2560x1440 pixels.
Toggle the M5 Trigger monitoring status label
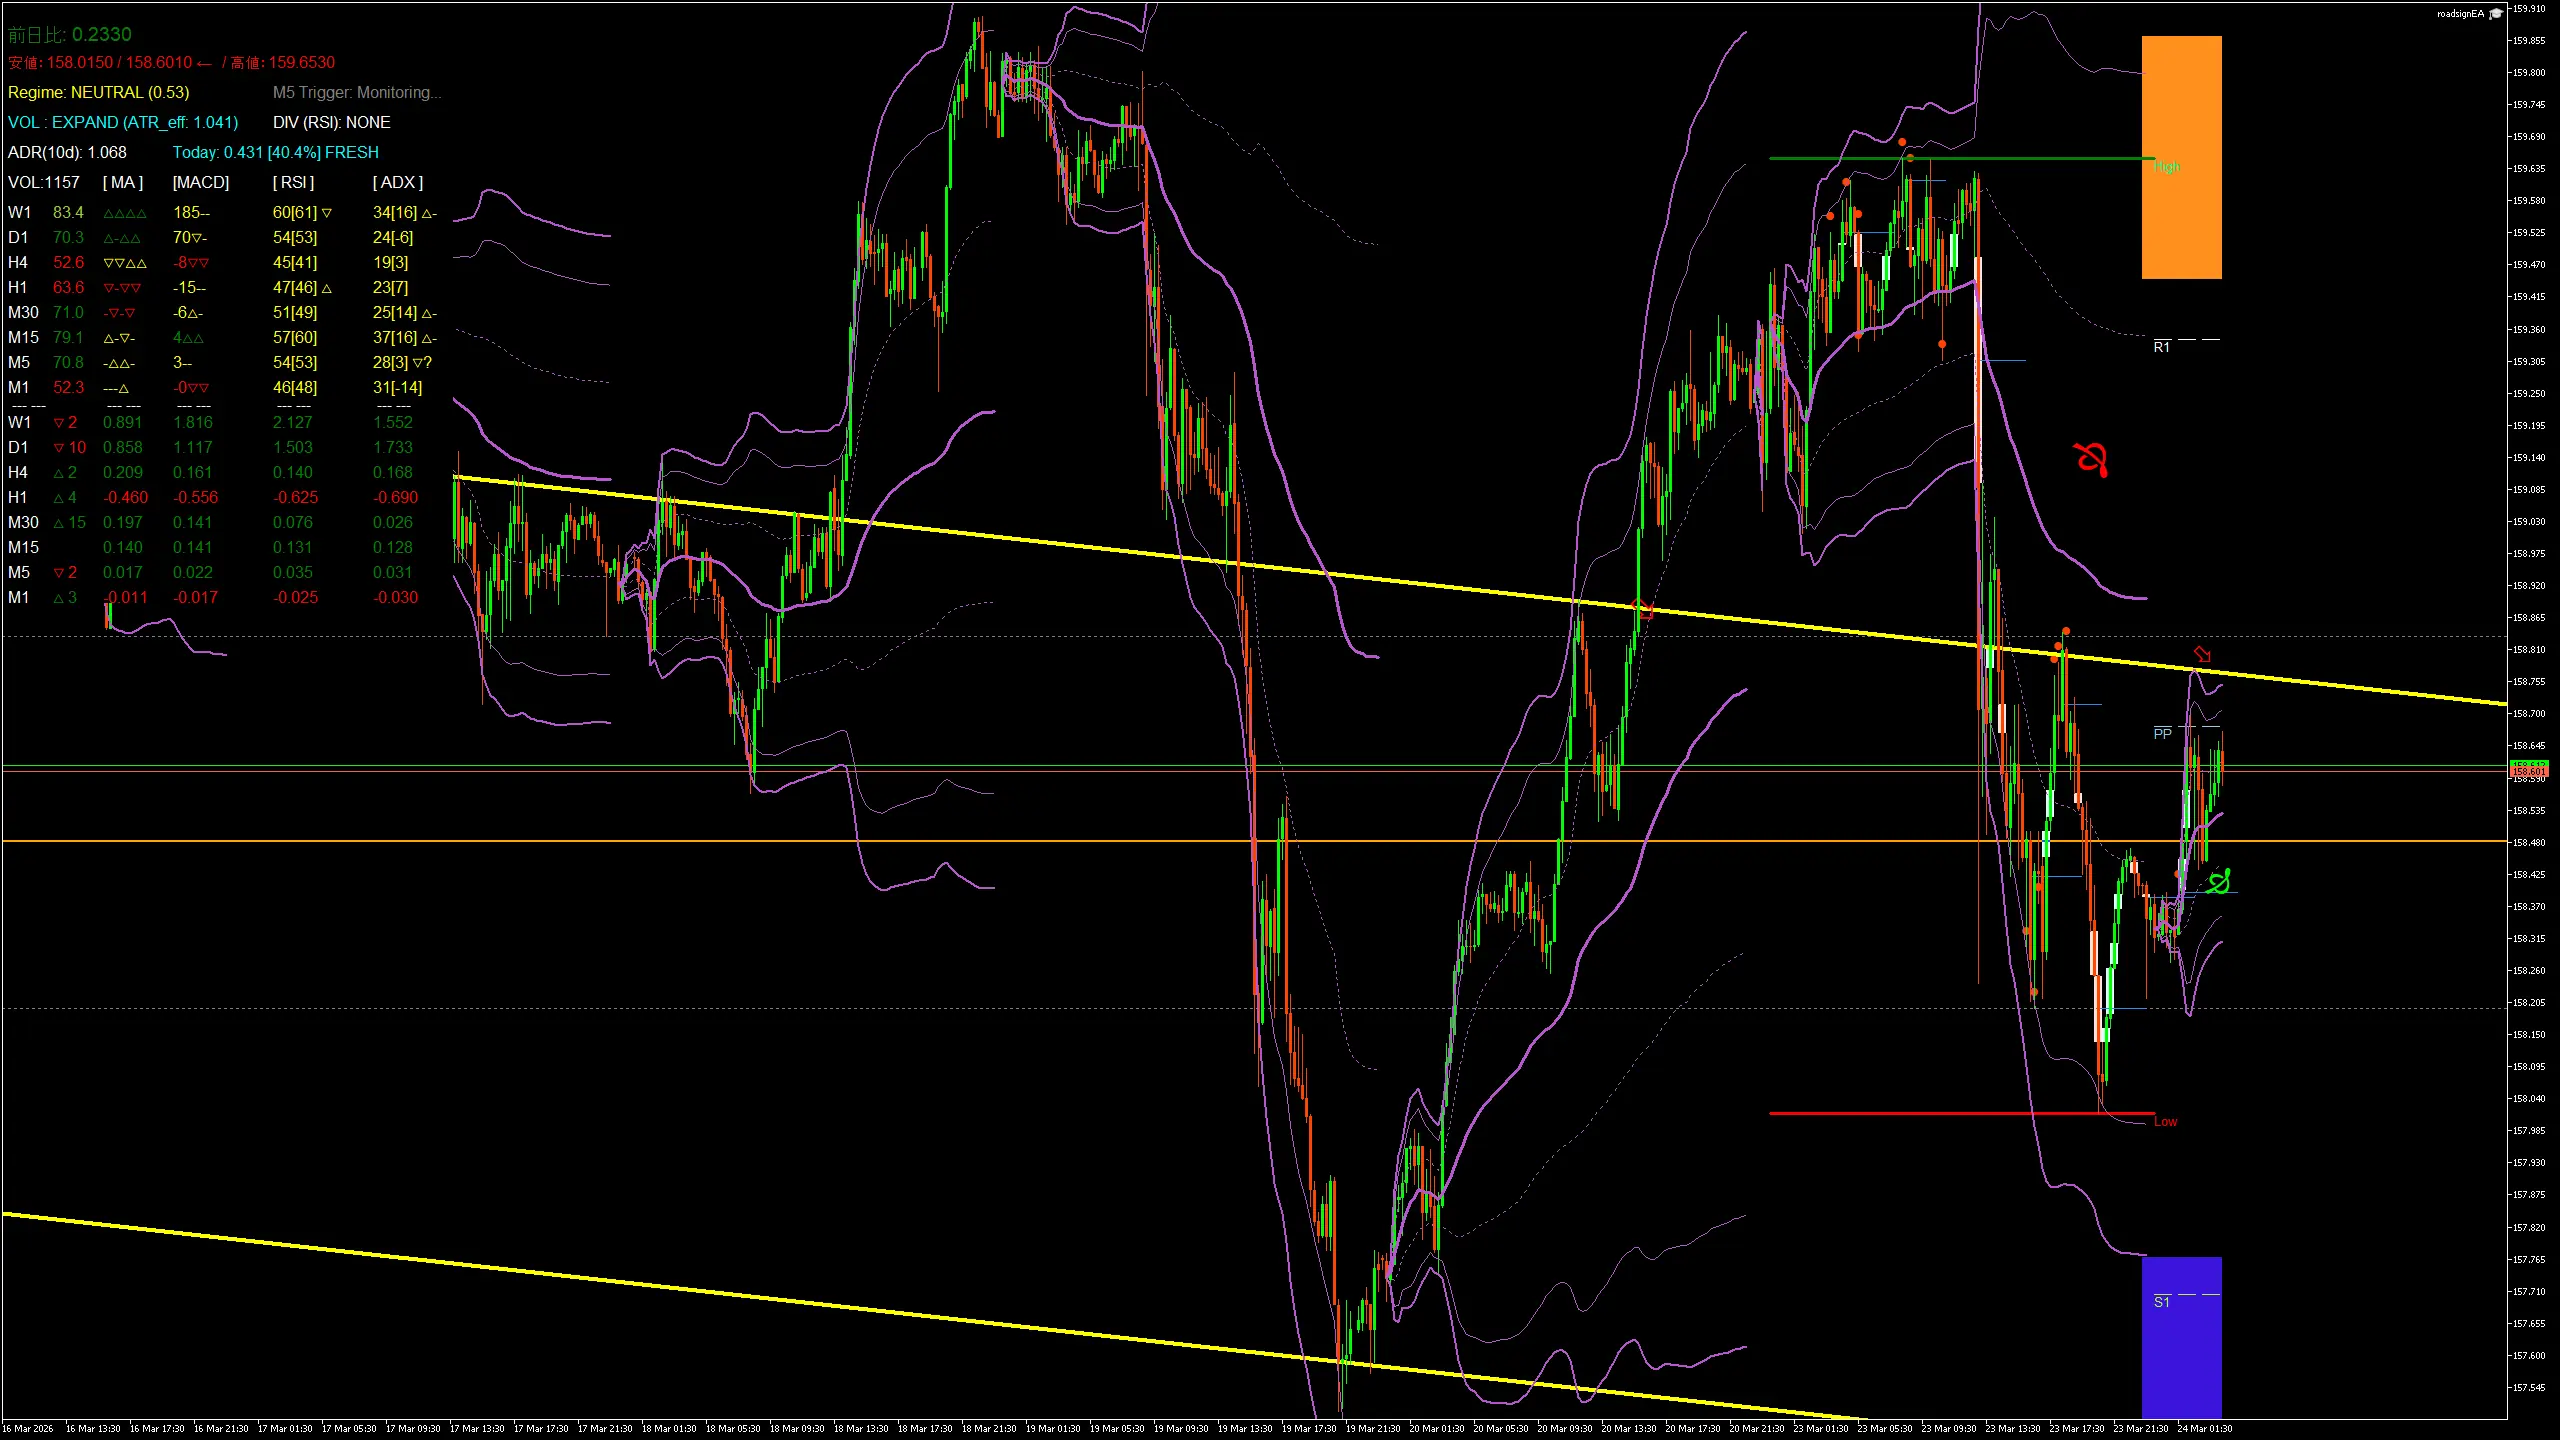[357, 92]
